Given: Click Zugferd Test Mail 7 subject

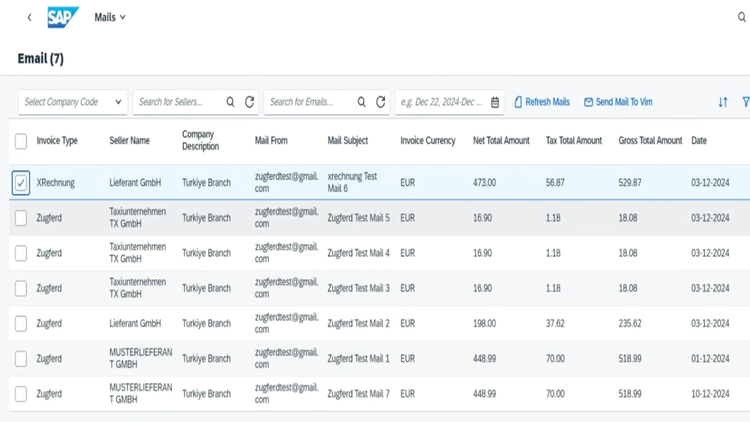Looking at the screenshot, I should click(x=358, y=394).
